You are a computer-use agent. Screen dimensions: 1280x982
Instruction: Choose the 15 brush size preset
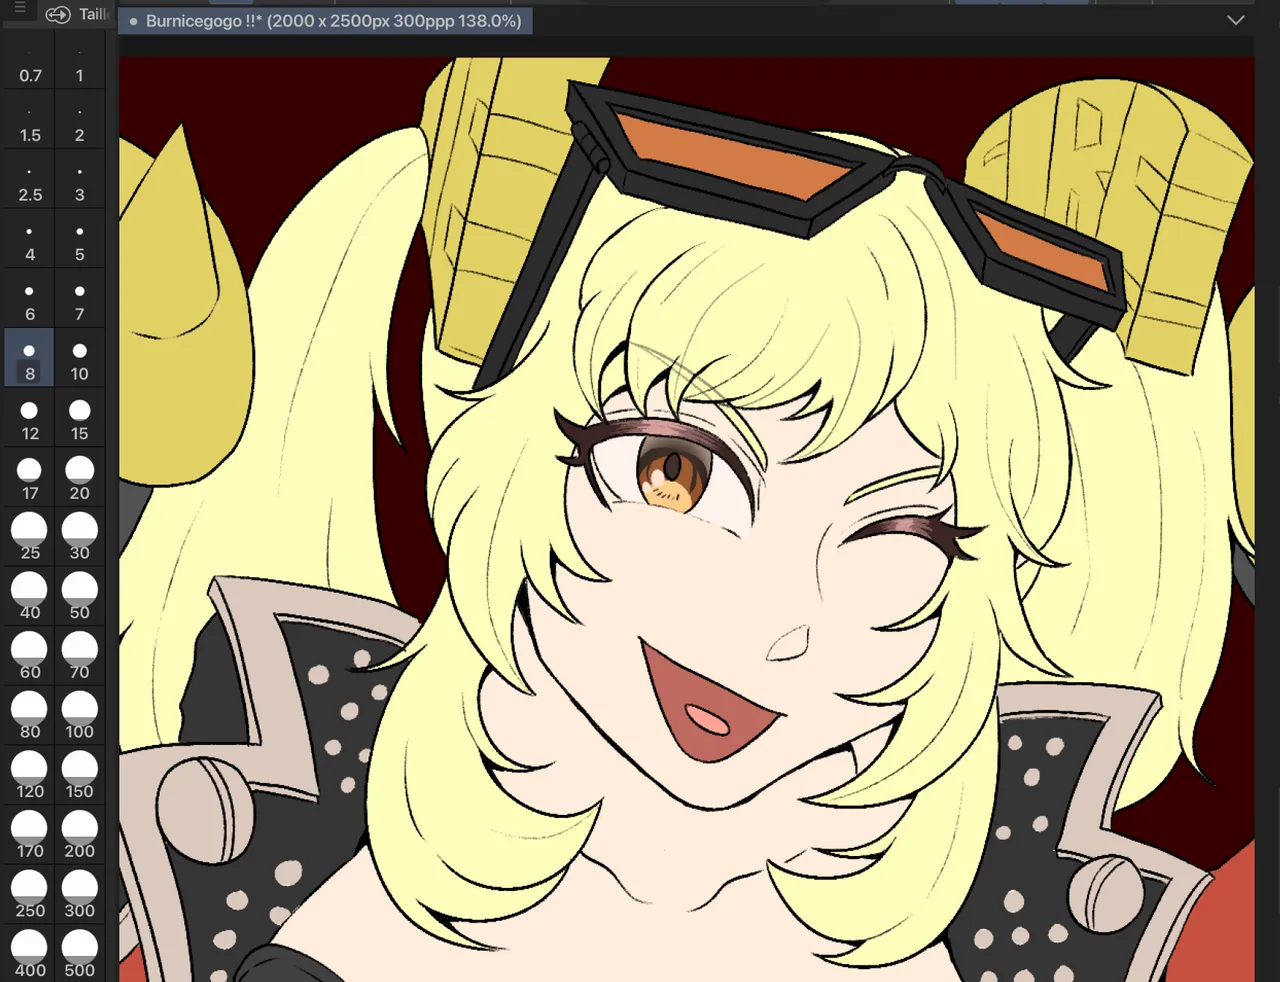pyautogui.click(x=79, y=421)
